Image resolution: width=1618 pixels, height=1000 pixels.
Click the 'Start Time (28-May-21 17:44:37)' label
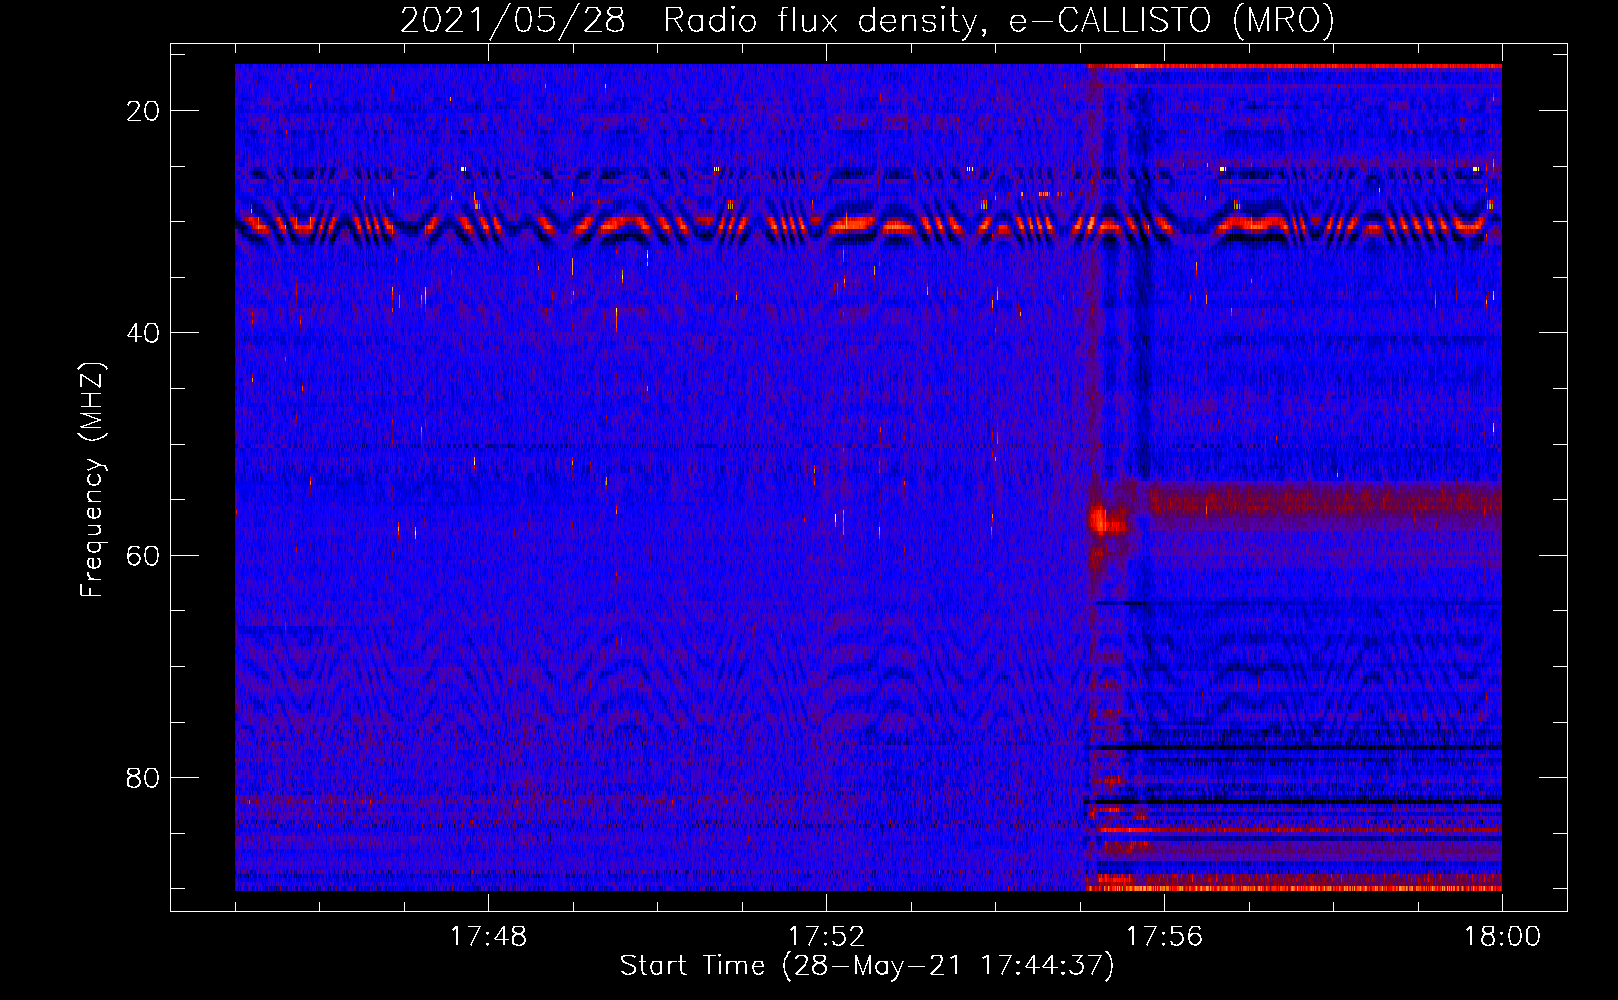867,966
